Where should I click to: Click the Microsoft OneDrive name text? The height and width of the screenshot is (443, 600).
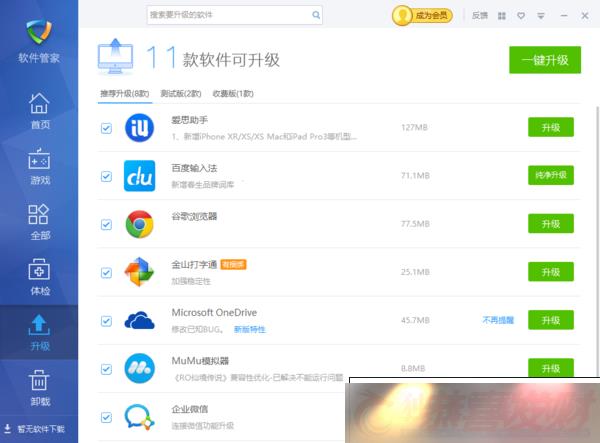pos(214,313)
